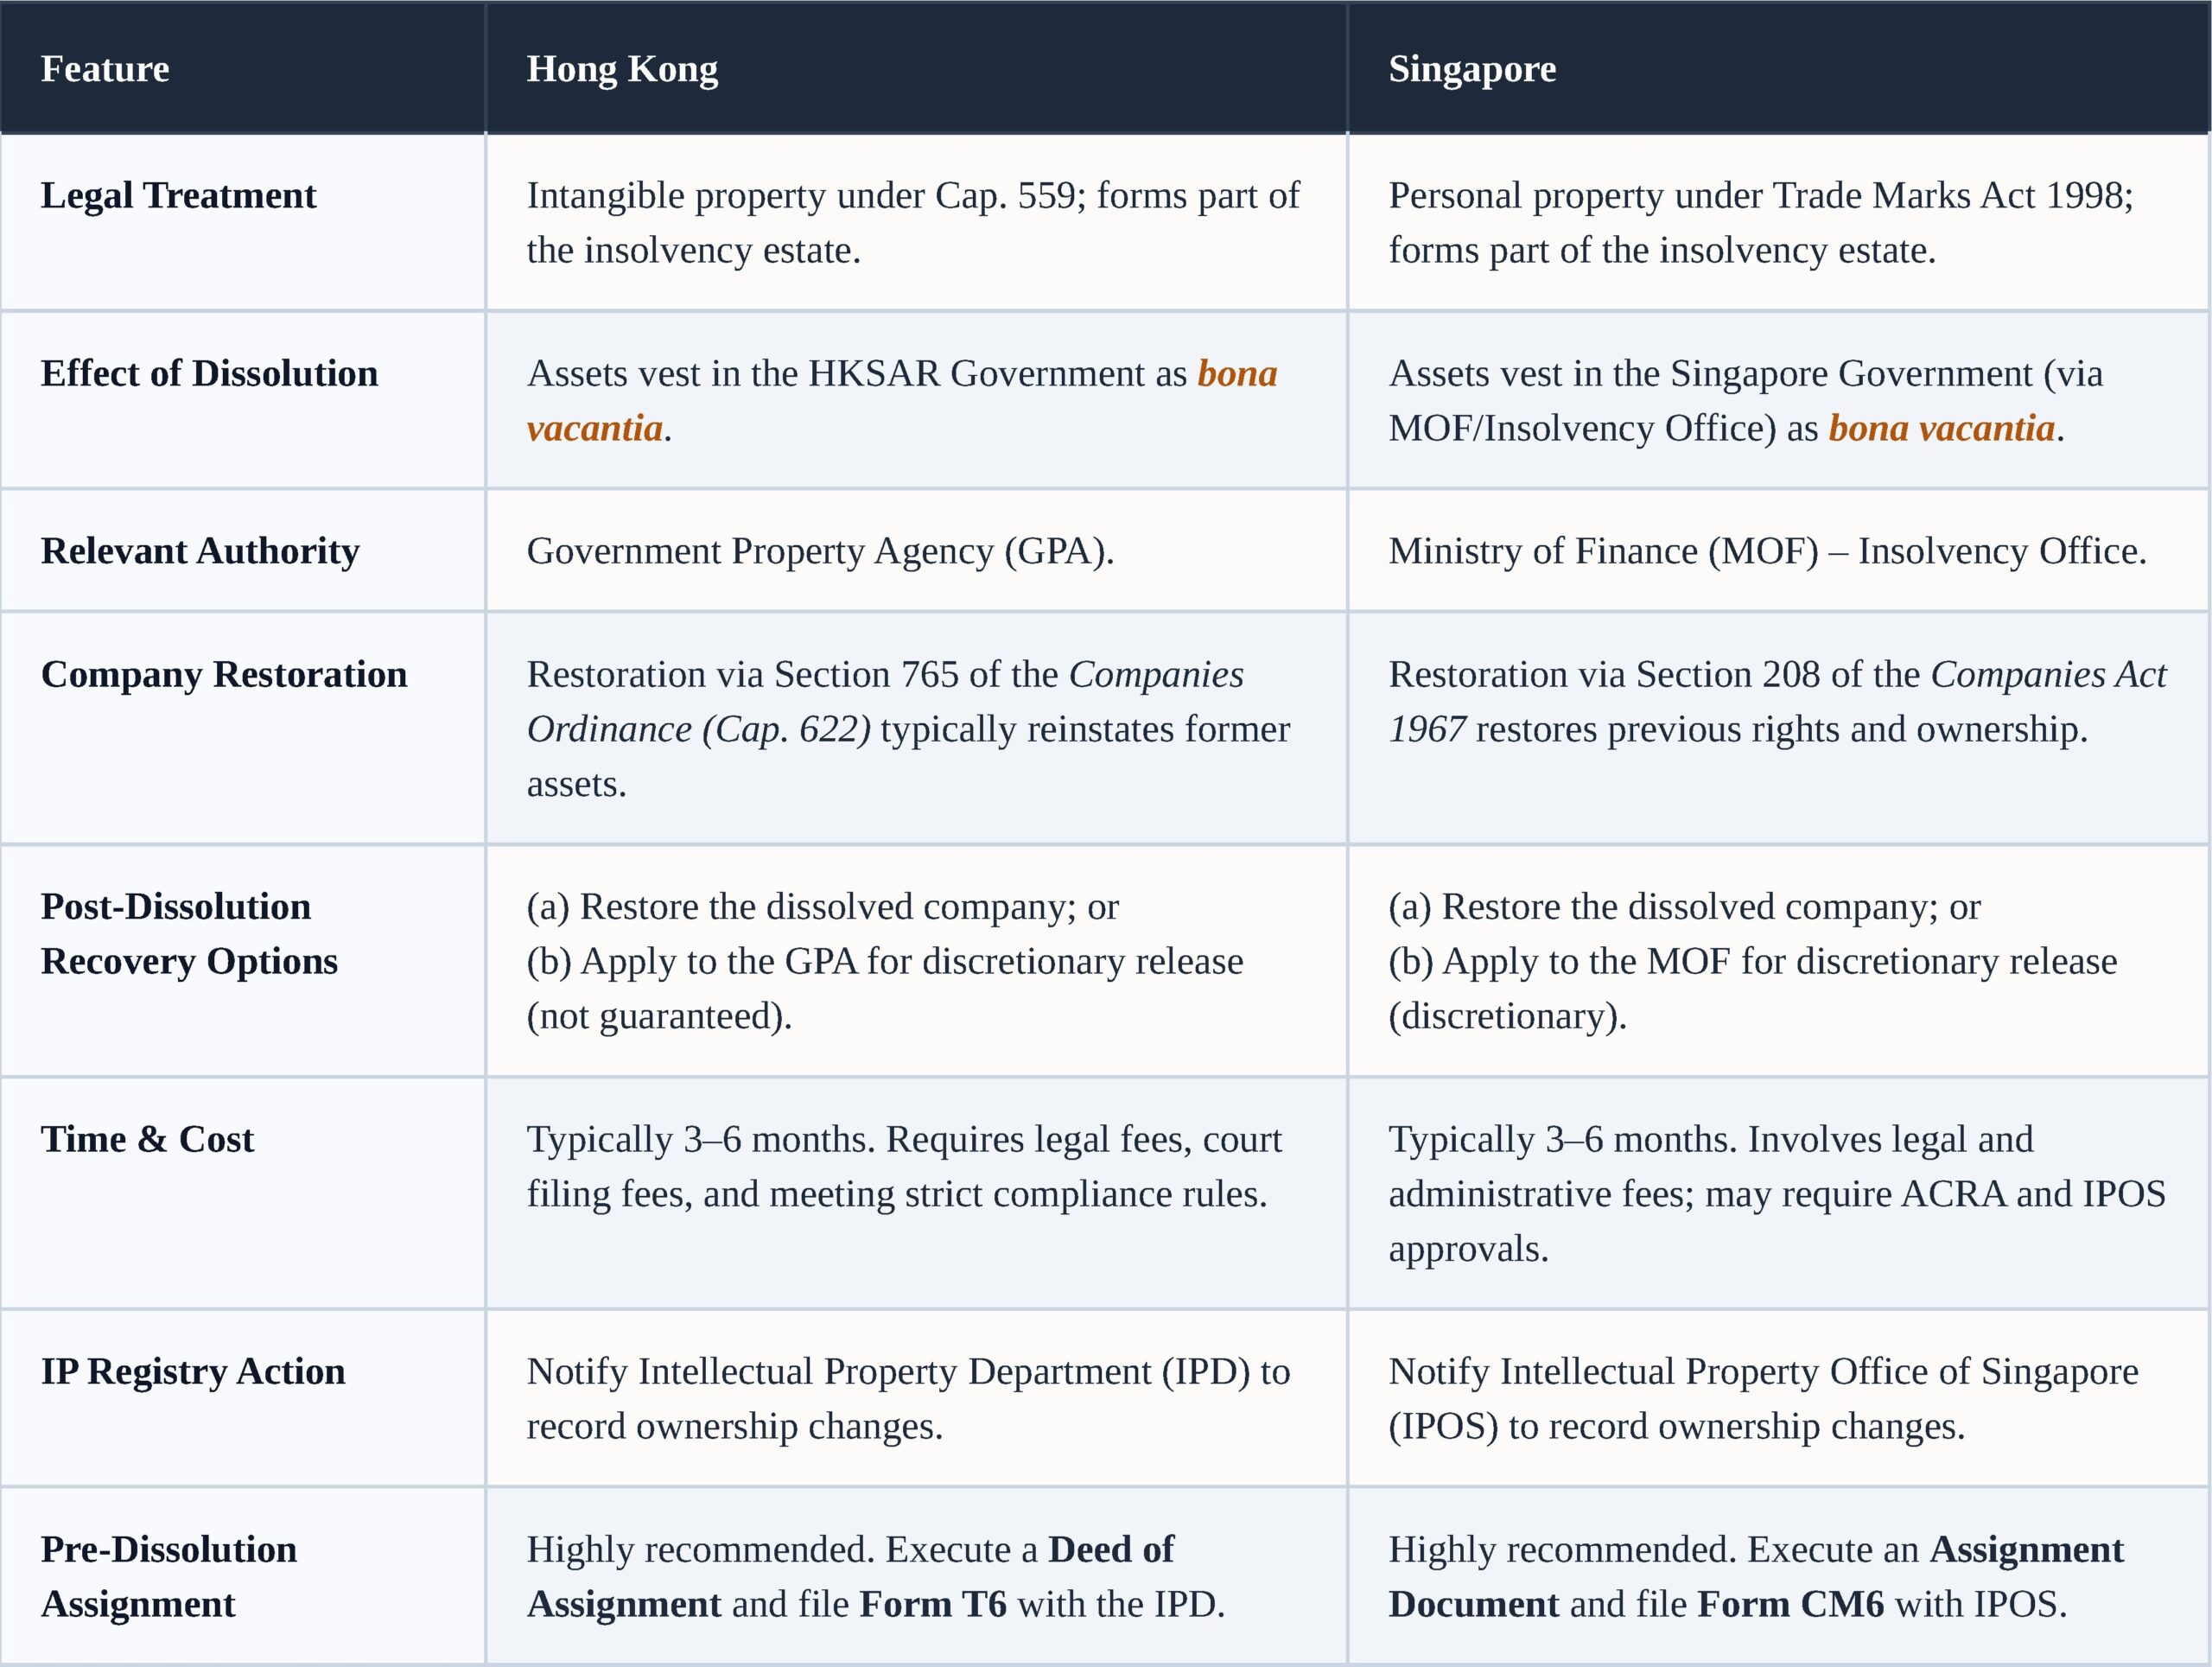Click the cell about notifying IPOS
Viewport: 2212px width, 1667px height.
[1779, 1398]
